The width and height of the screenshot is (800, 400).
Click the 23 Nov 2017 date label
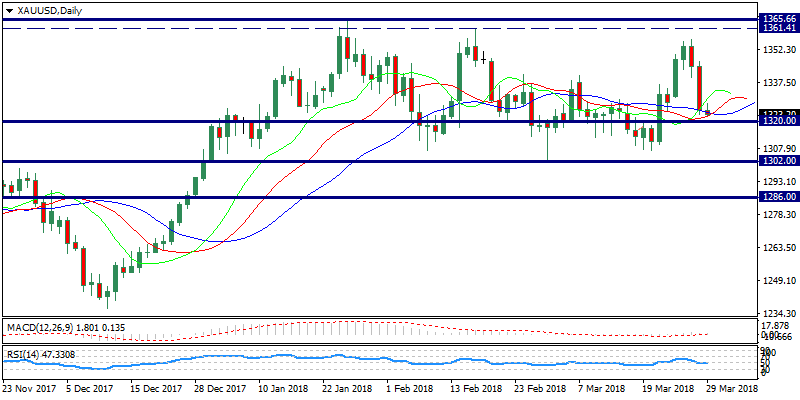[30, 387]
